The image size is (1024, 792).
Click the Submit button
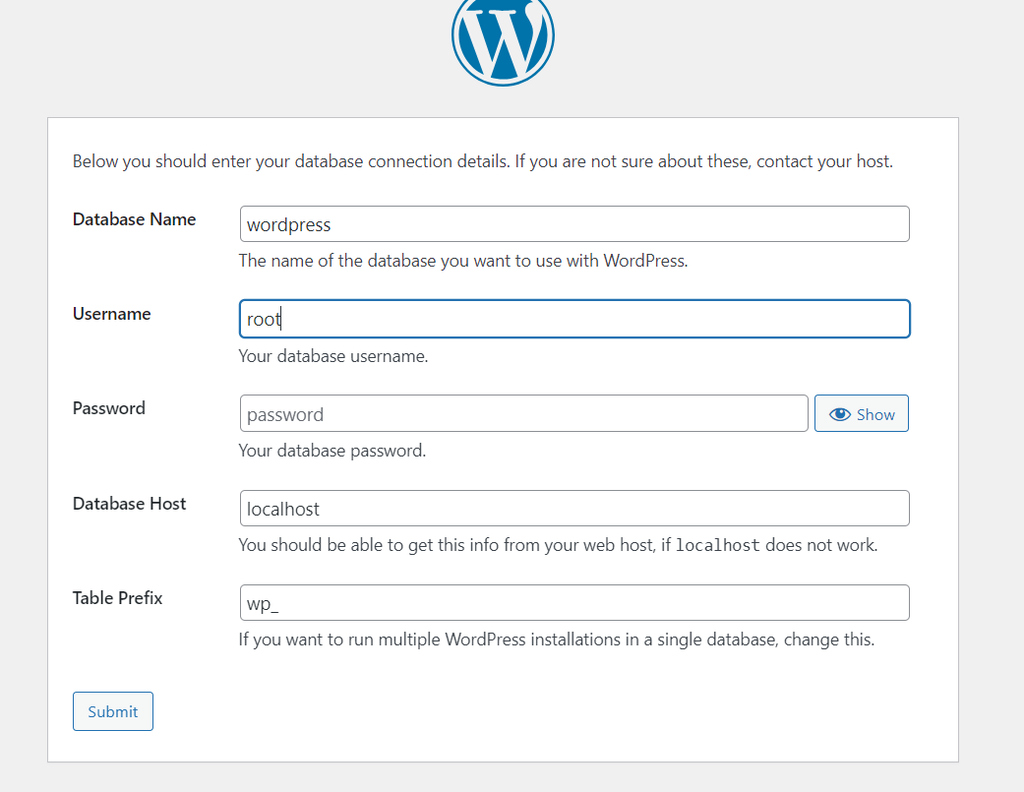[113, 711]
